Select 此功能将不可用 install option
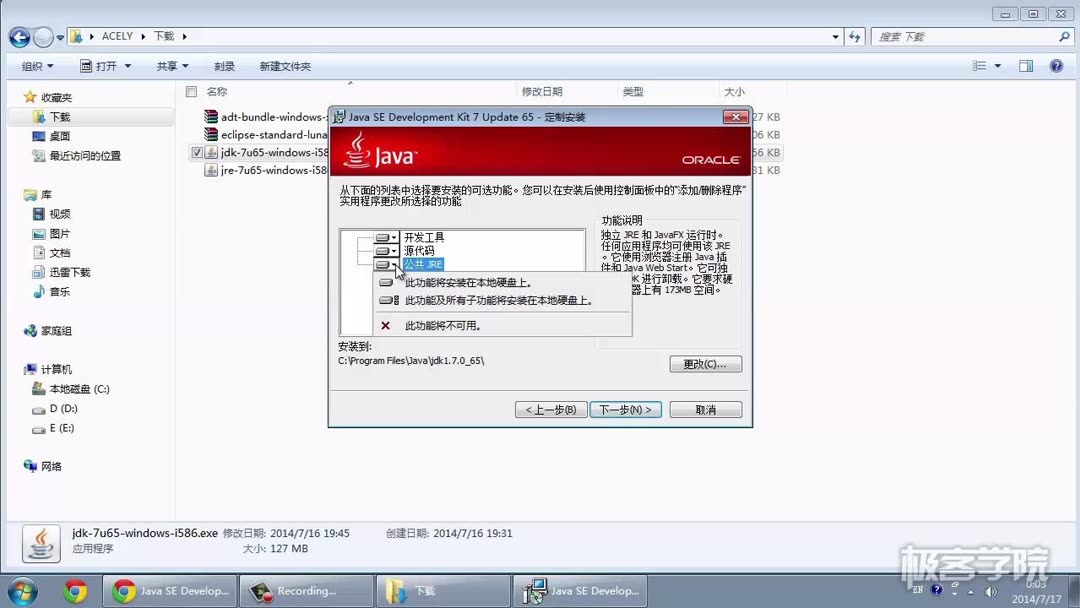Viewport: 1080px width, 608px height. (458, 326)
